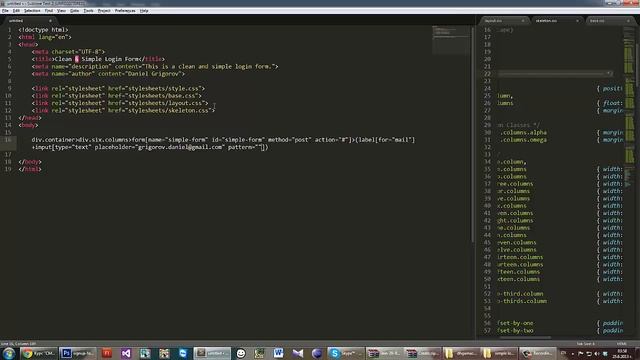
Task: Click the 'Clean & Simple Login Form' title text
Action: [97, 59]
